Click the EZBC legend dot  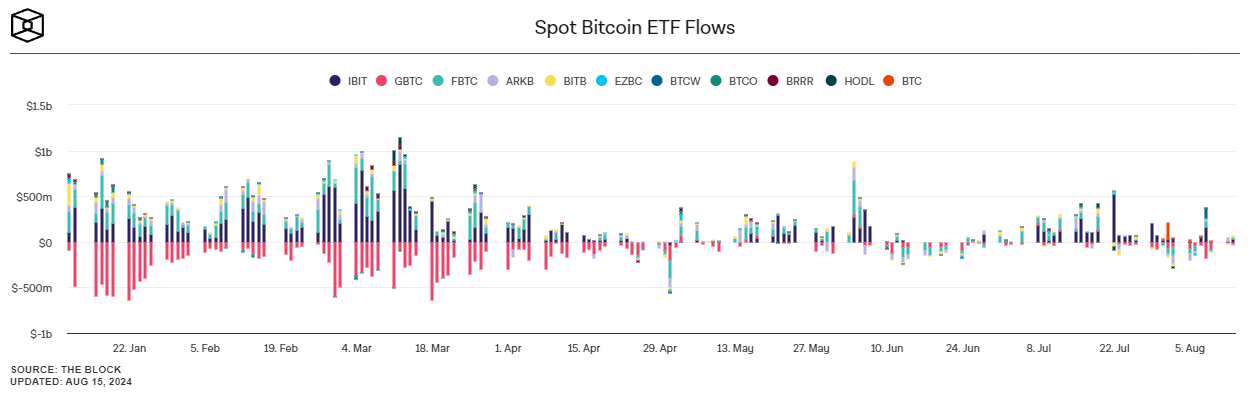601,80
